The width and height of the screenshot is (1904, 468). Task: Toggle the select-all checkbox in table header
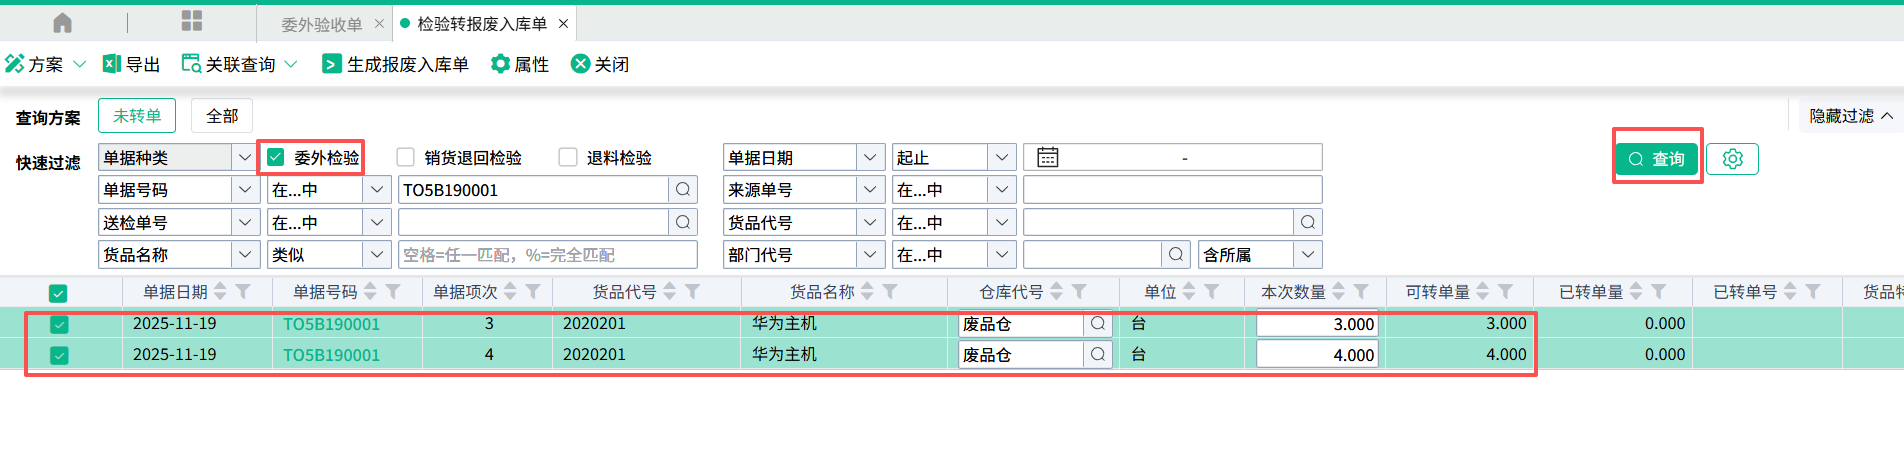click(58, 293)
